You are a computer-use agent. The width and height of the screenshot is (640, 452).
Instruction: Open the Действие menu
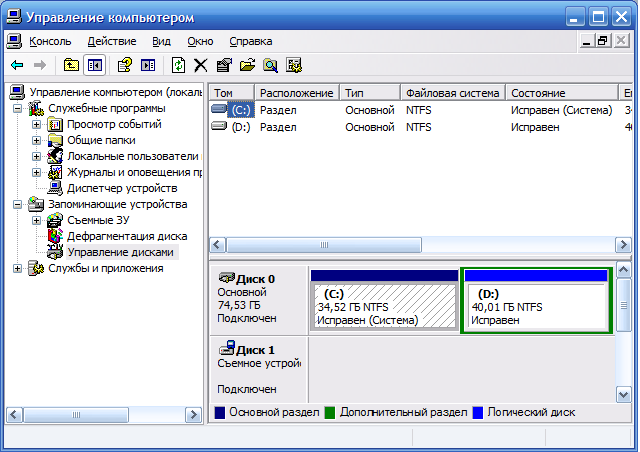point(111,41)
